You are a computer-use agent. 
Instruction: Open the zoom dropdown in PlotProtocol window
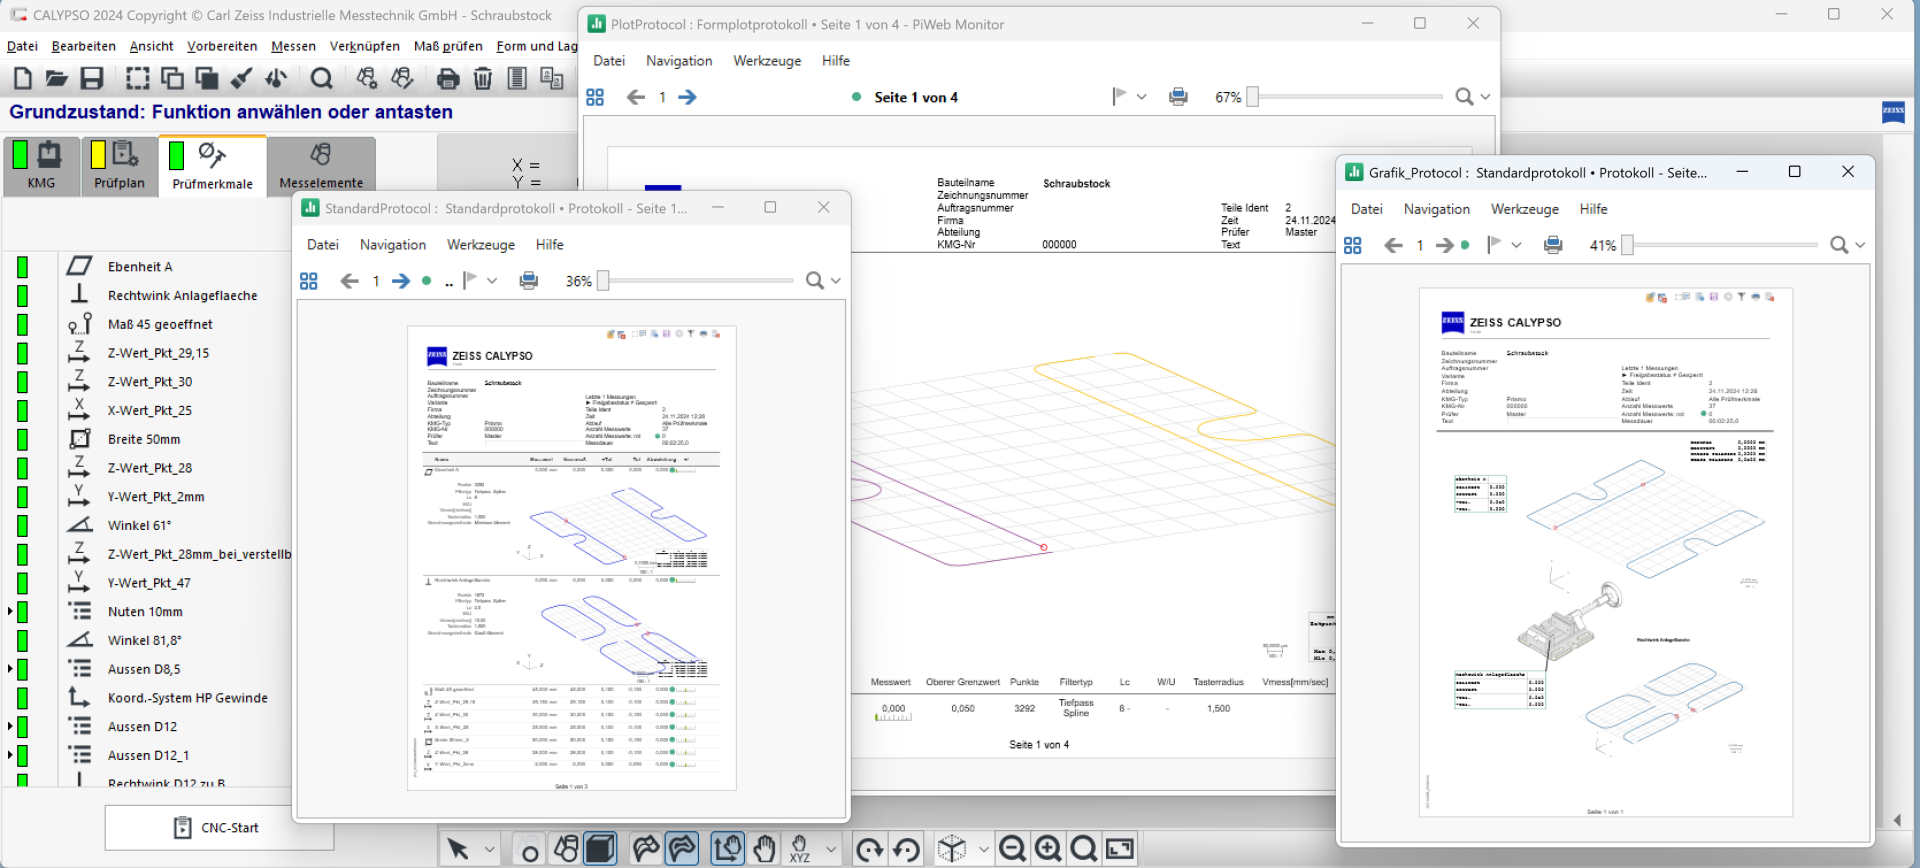pyautogui.click(x=1485, y=97)
